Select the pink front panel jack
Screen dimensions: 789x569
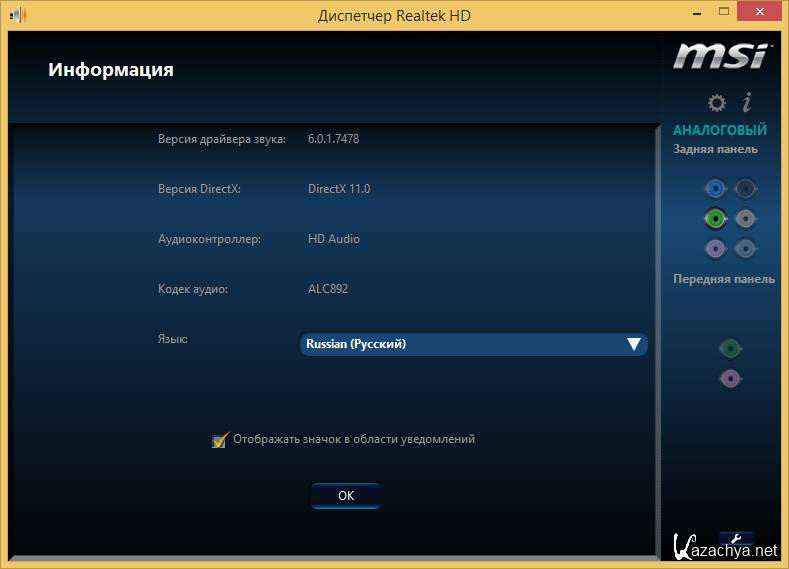(731, 378)
